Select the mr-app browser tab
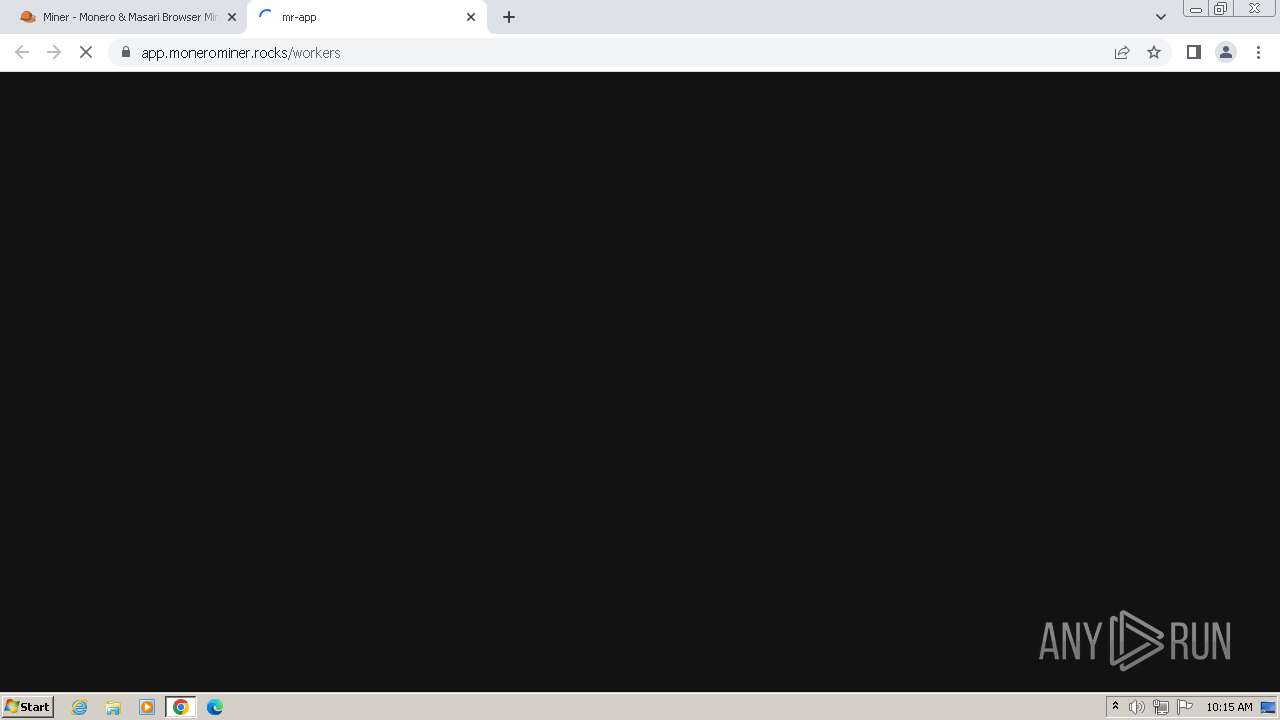The width and height of the screenshot is (1280, 720). pos(366,17)
